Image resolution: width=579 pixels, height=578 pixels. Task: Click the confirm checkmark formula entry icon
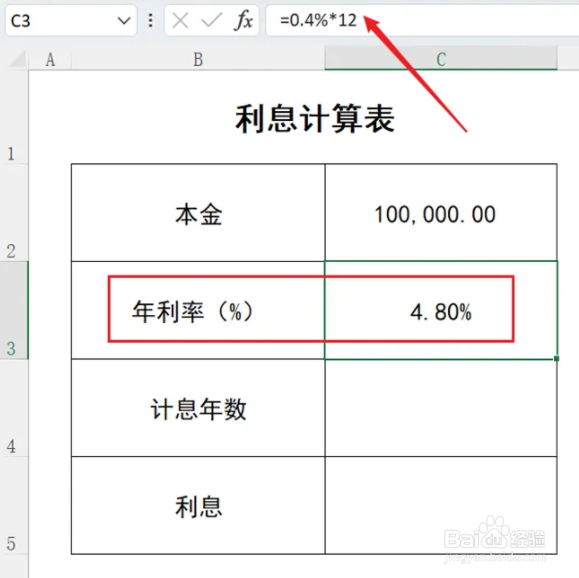(212, 20)
